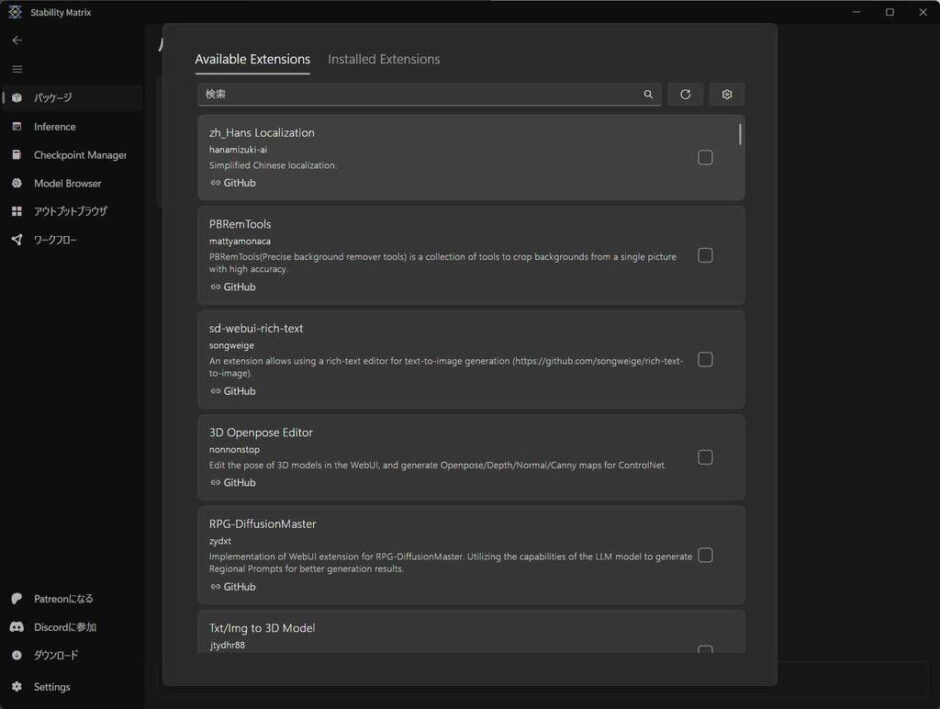Tick the RPG-DiffusionMaster checkbox
The image size is (940, 709).
coord(705,555)
